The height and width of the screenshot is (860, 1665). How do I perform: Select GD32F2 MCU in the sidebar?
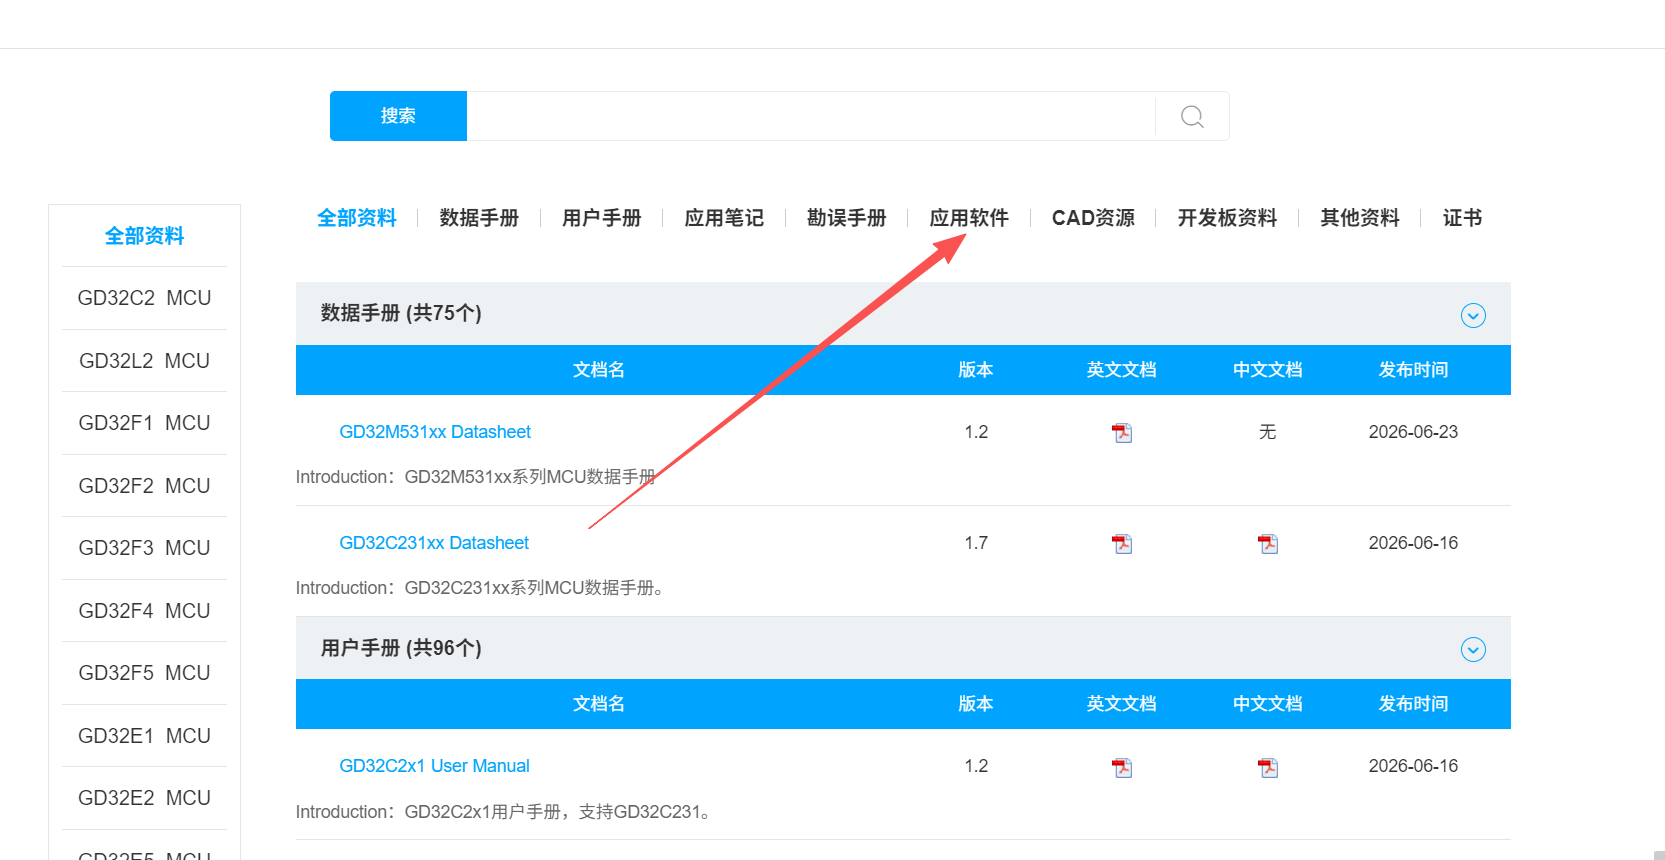click(x=144, y=486)
